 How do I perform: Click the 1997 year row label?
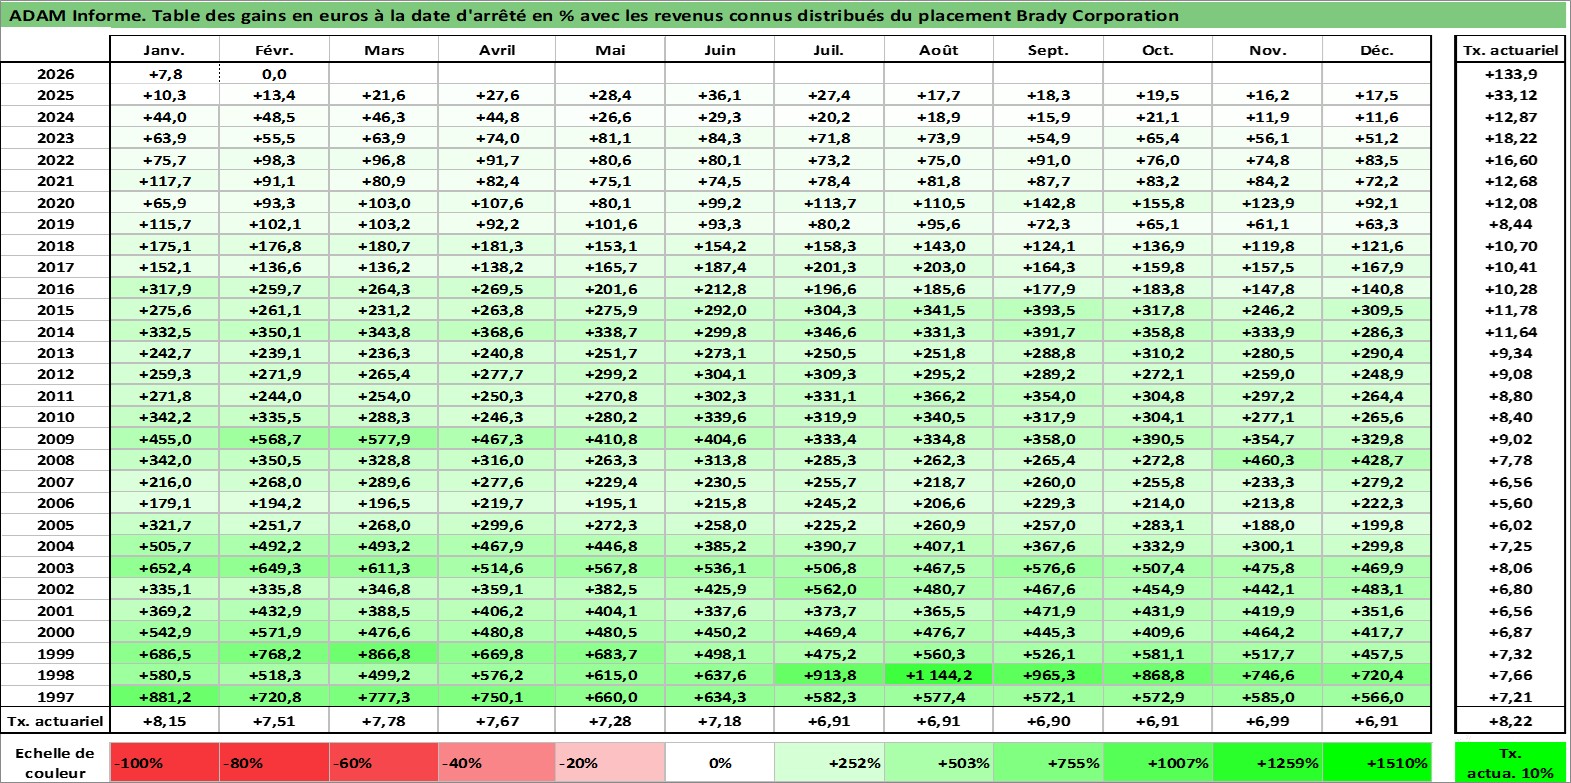55,697
